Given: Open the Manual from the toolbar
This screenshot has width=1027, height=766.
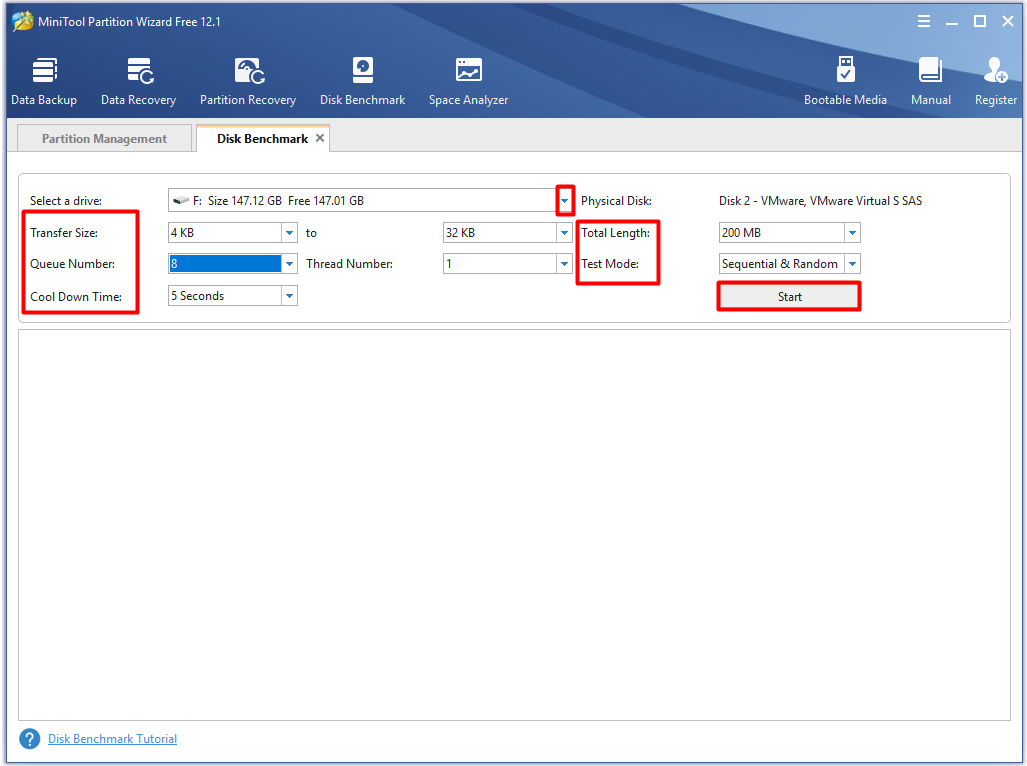Looking at the screenshot, I should click(931, 81).
